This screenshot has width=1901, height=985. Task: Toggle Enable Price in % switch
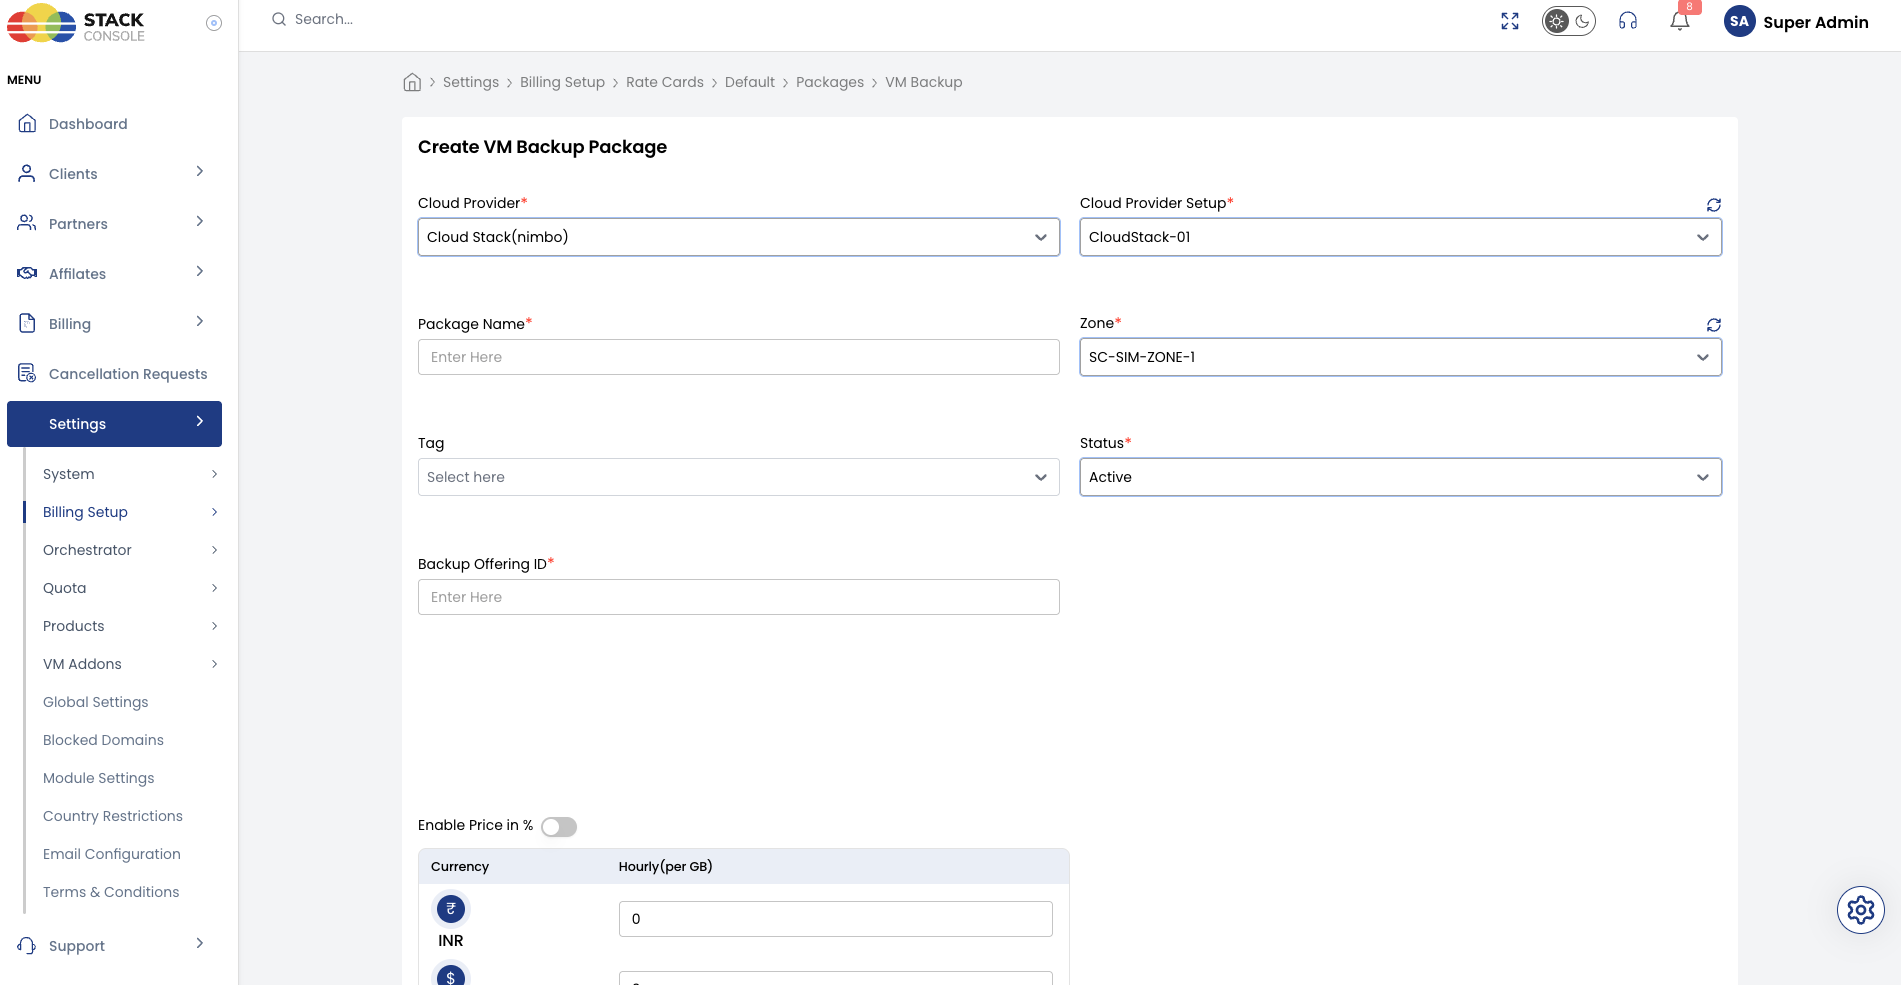pyautogui.click(x=559, y=827)
